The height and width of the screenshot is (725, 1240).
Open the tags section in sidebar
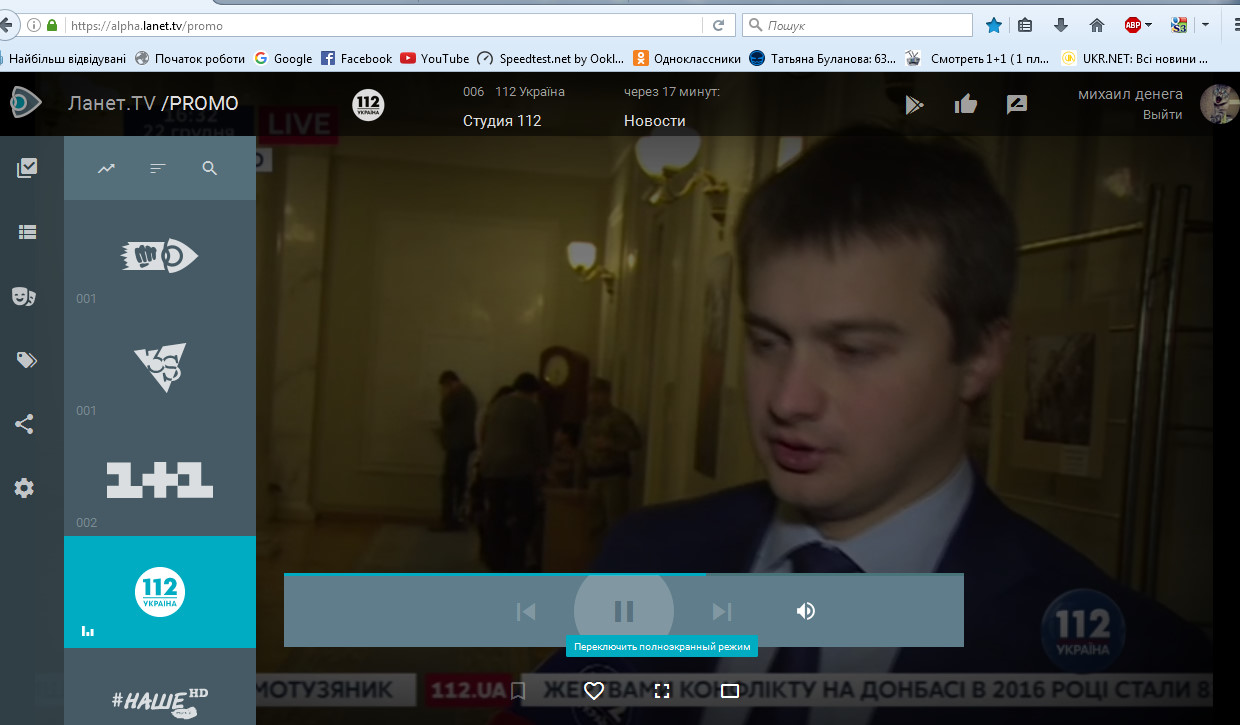click(x=27, y=360)
